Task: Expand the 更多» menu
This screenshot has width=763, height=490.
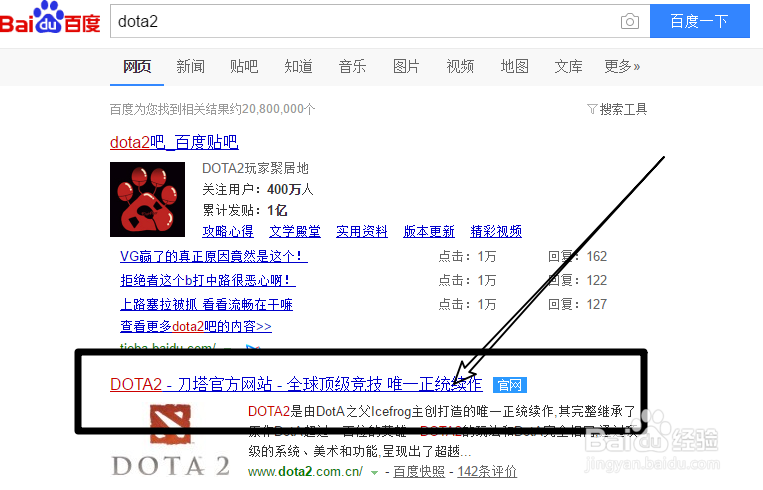Action: 622,66
